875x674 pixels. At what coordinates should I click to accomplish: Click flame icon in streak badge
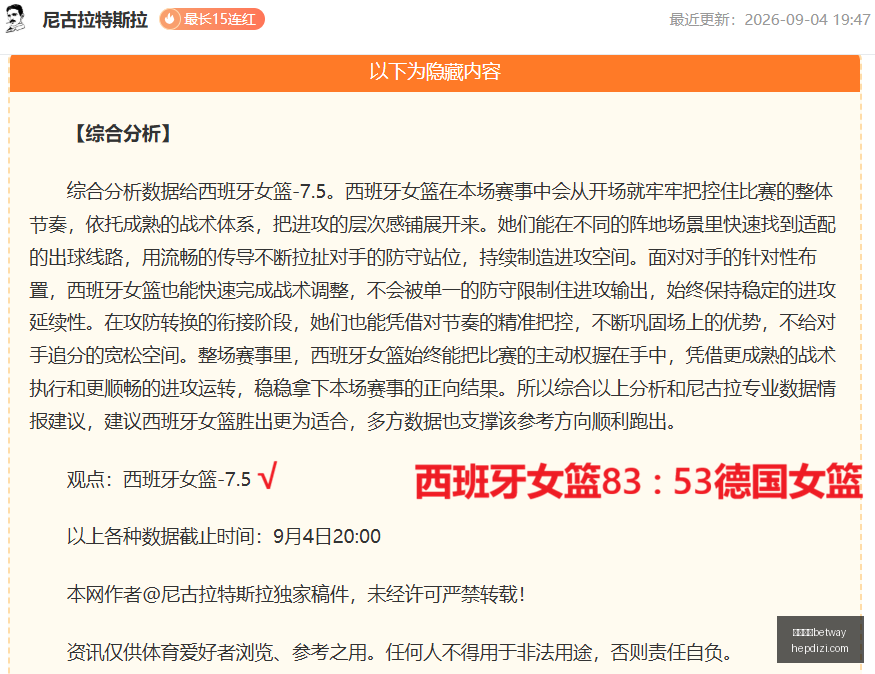point(170,20)
